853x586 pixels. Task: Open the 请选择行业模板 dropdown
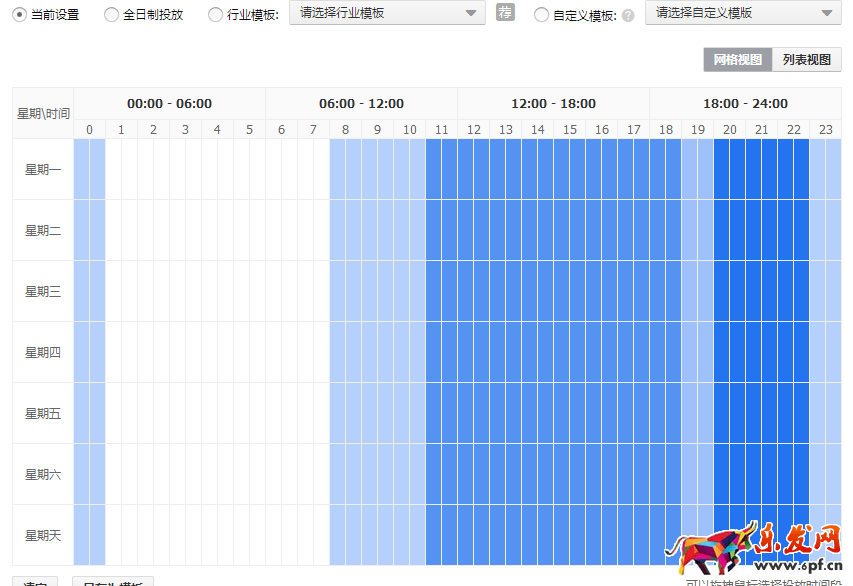pos(386,14)
